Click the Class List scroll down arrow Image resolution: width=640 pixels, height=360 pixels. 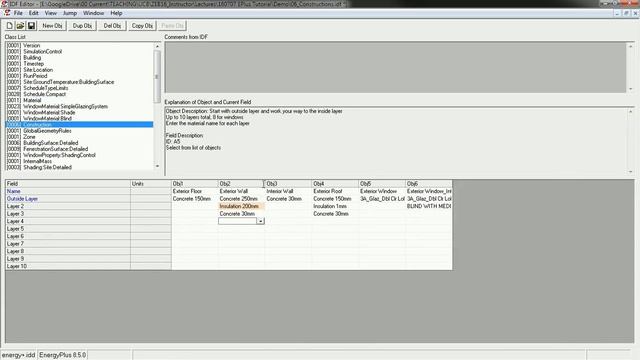click(x=157, y=166)
